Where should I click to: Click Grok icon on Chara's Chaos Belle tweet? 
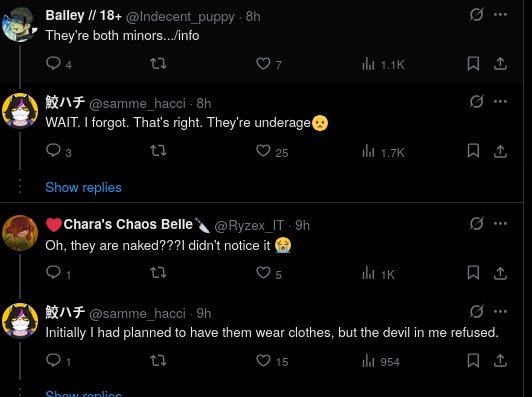coord(476,224)
